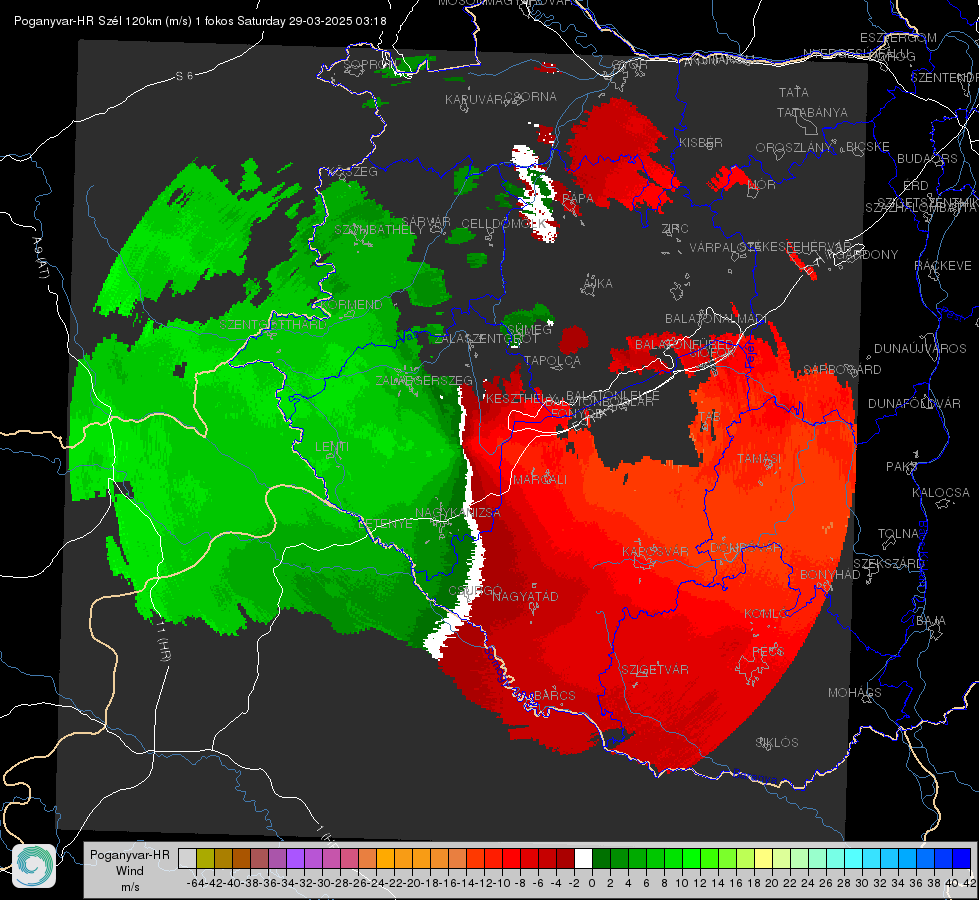979x900 pixels.
Task: Click the SARVAR town label
Action: point(426,222)
